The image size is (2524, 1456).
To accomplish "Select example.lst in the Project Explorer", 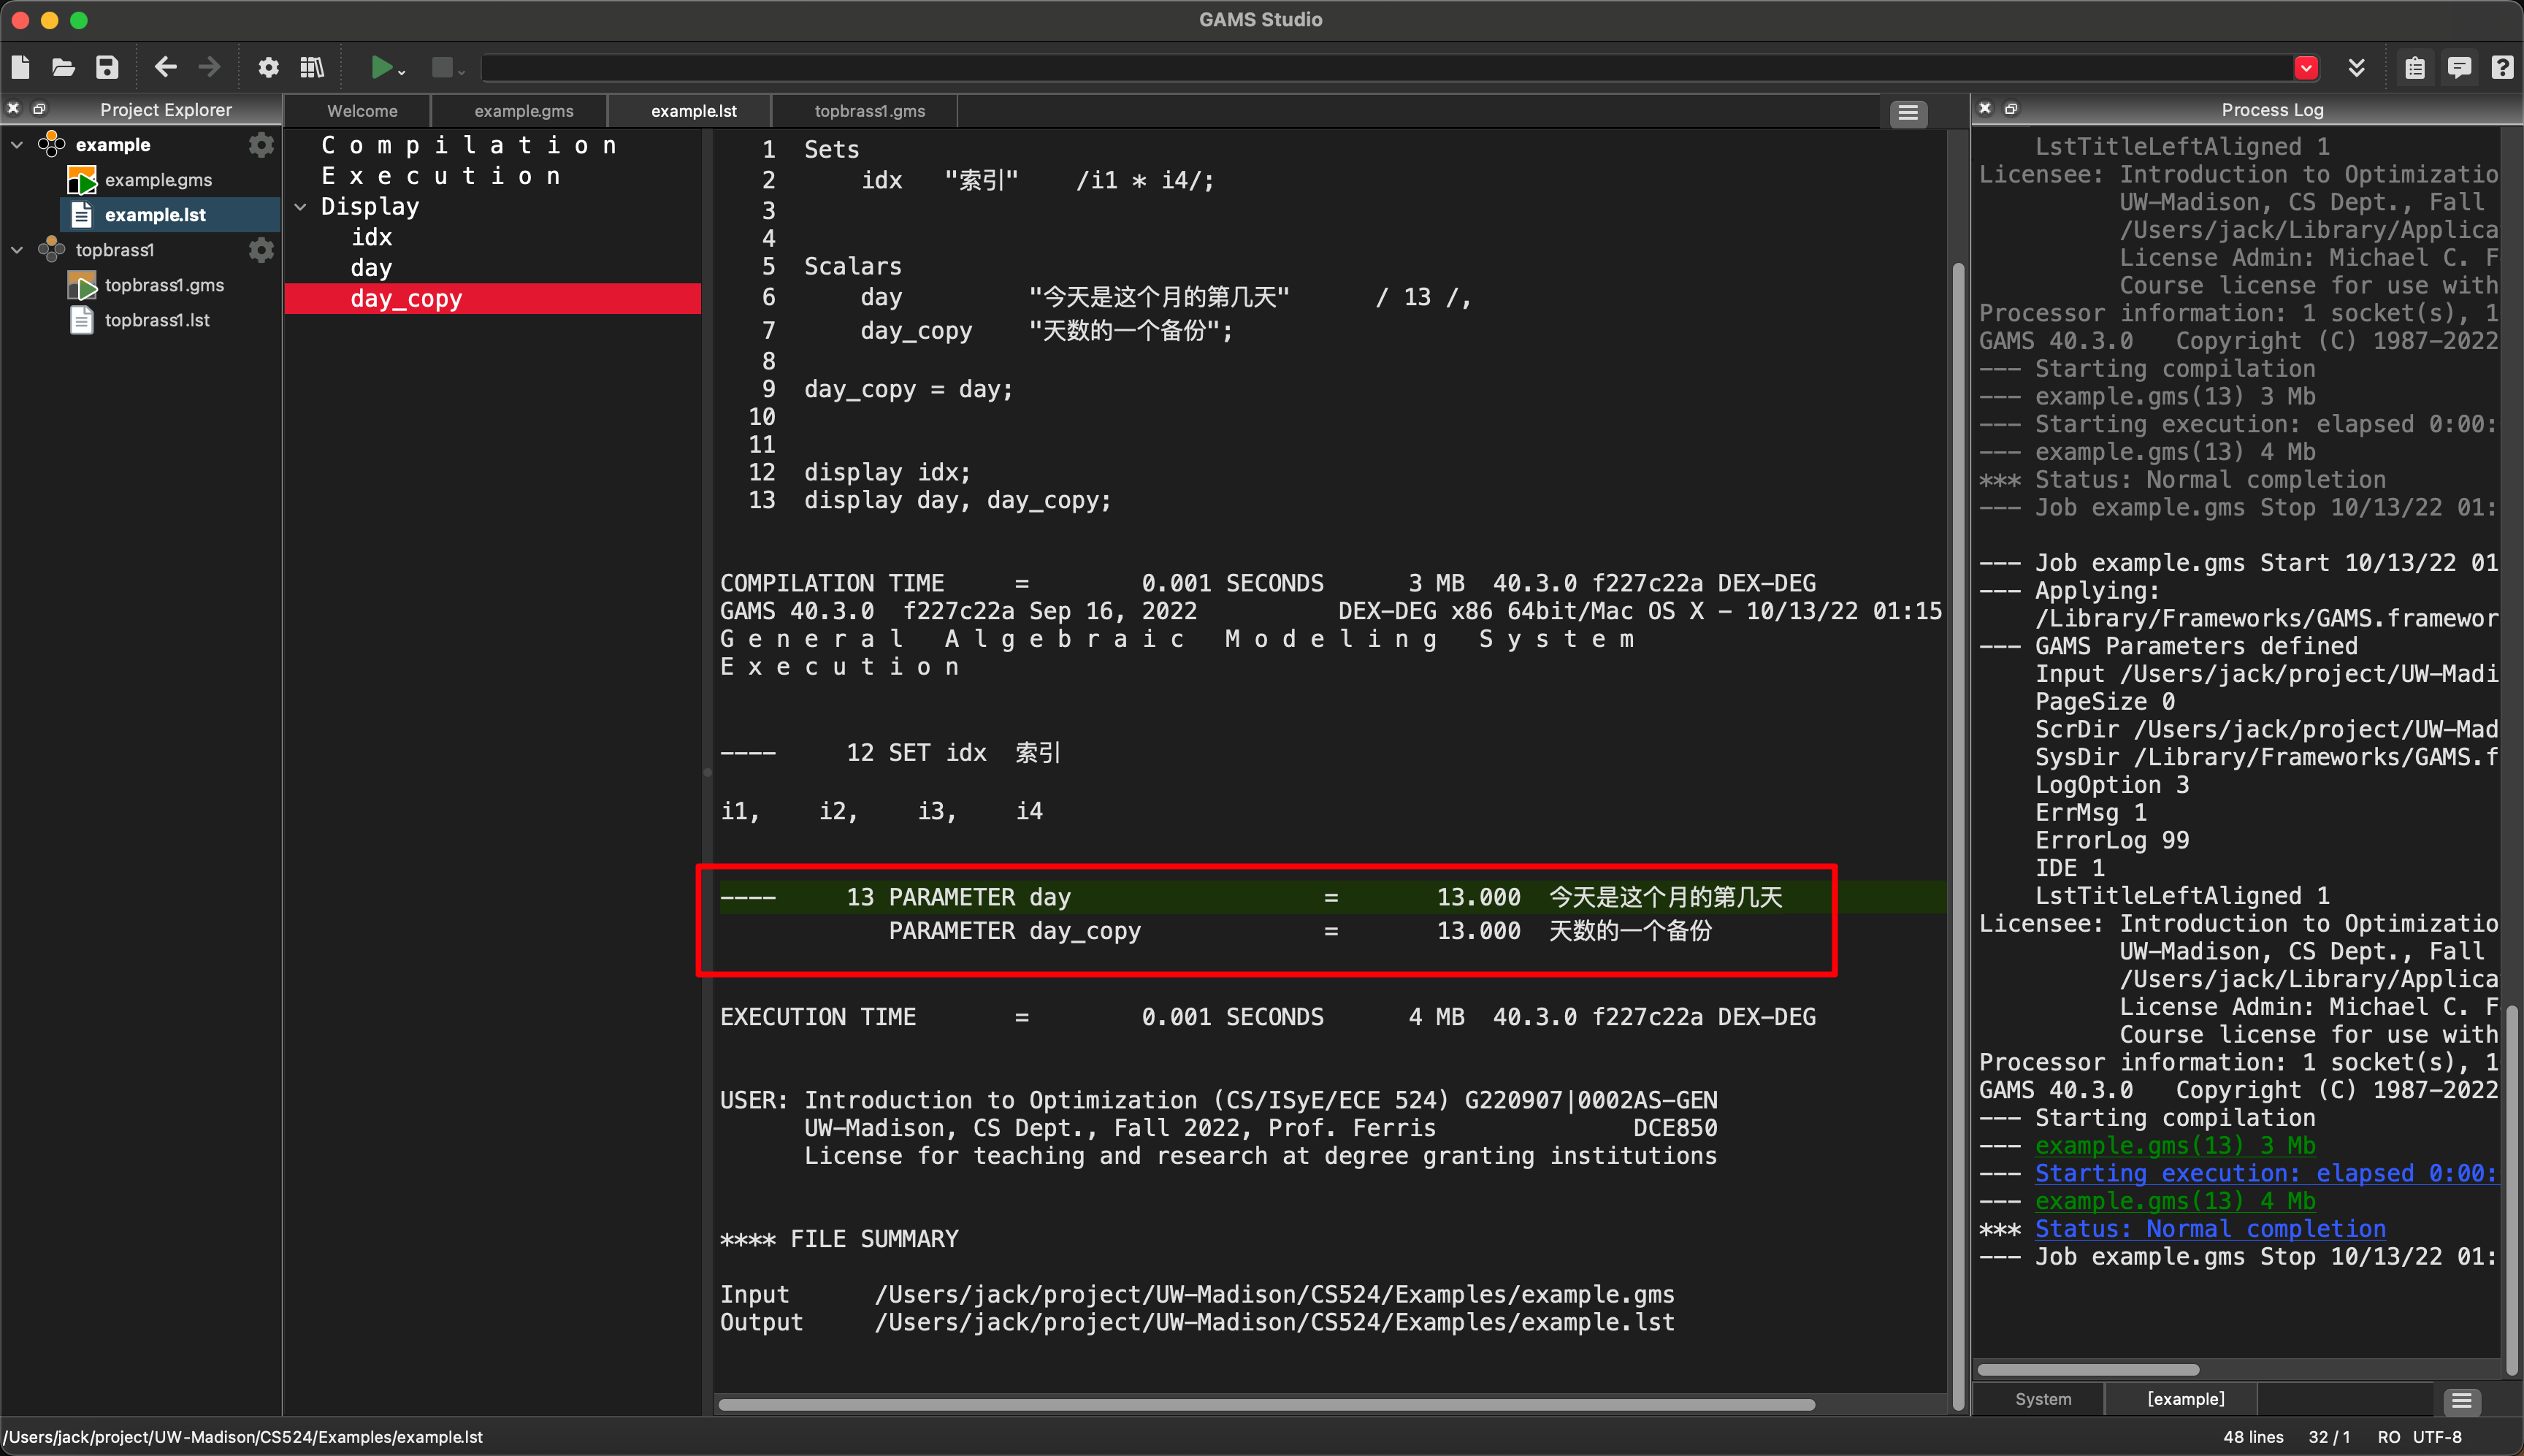I will pyautogui.click(x=155, y=215).
